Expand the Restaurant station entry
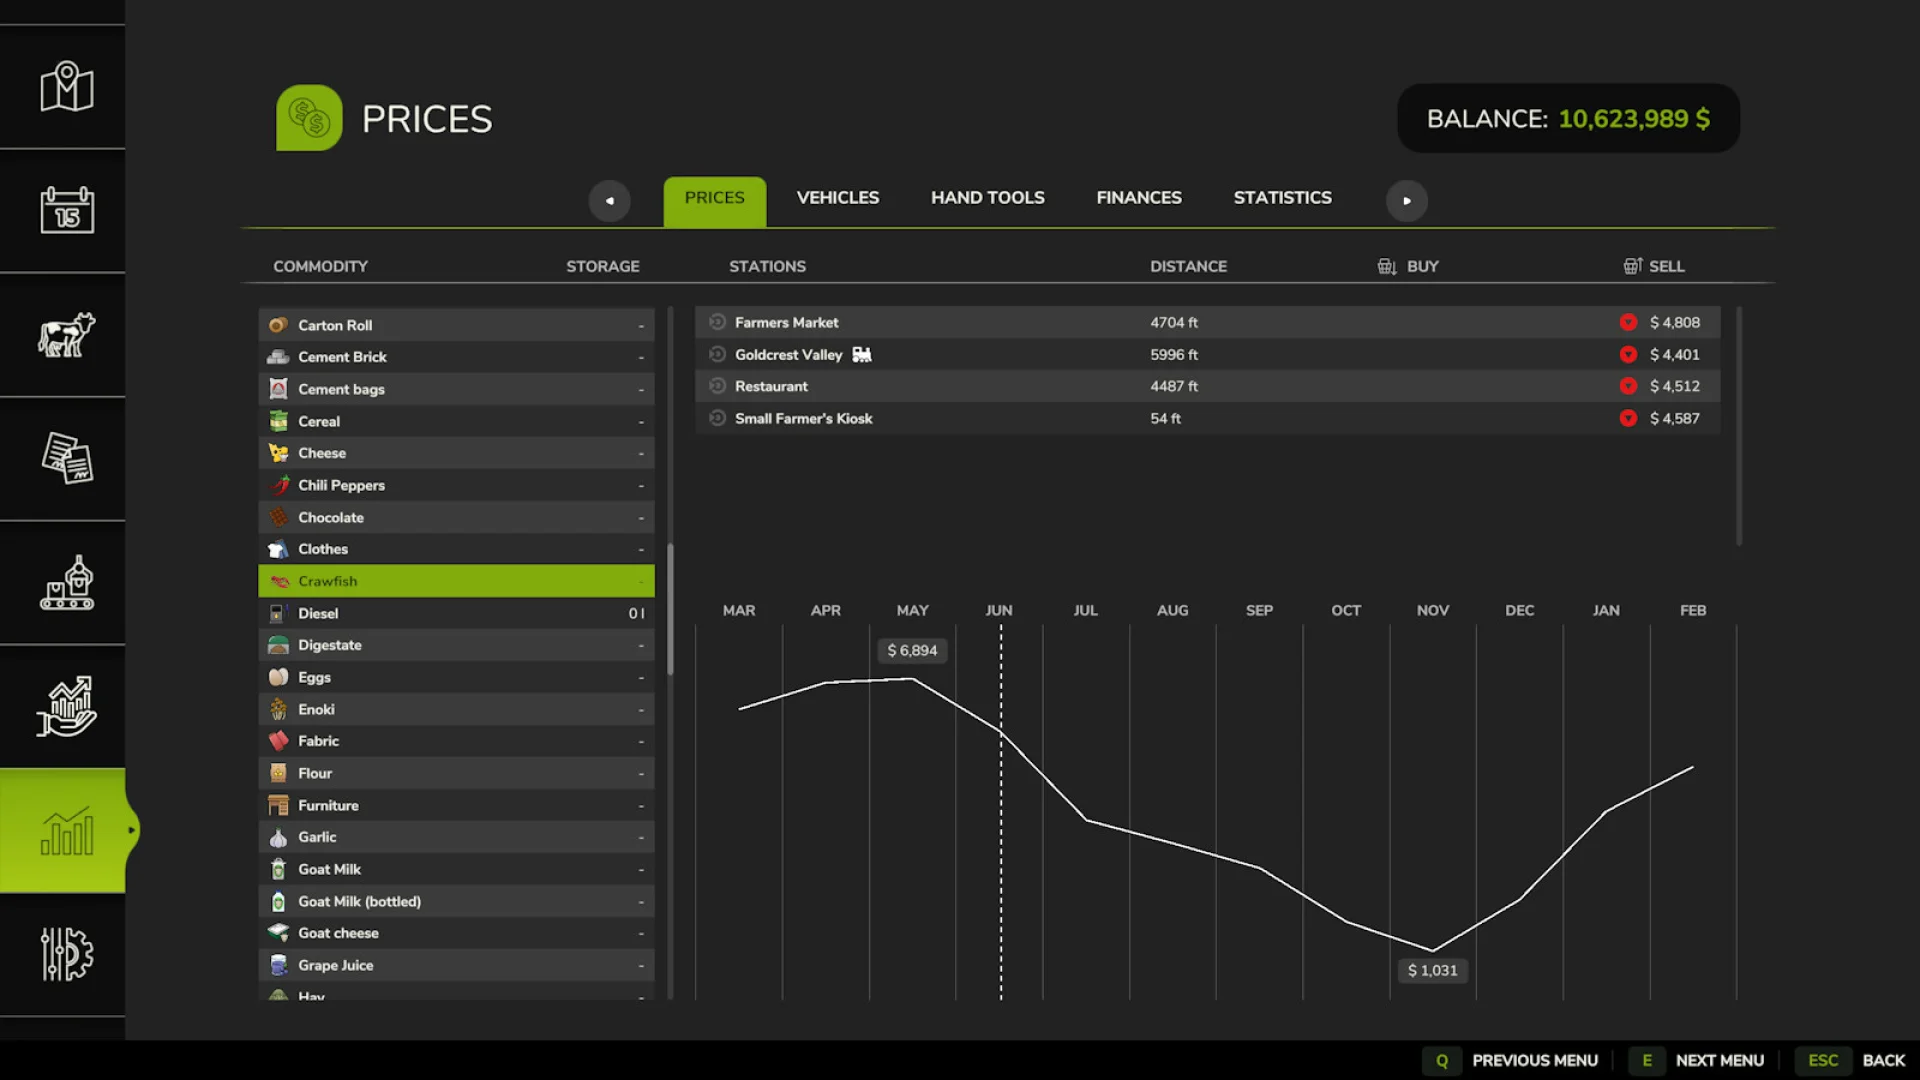Viewport: 1920px width, 1080px height. [x=716, y=386]
